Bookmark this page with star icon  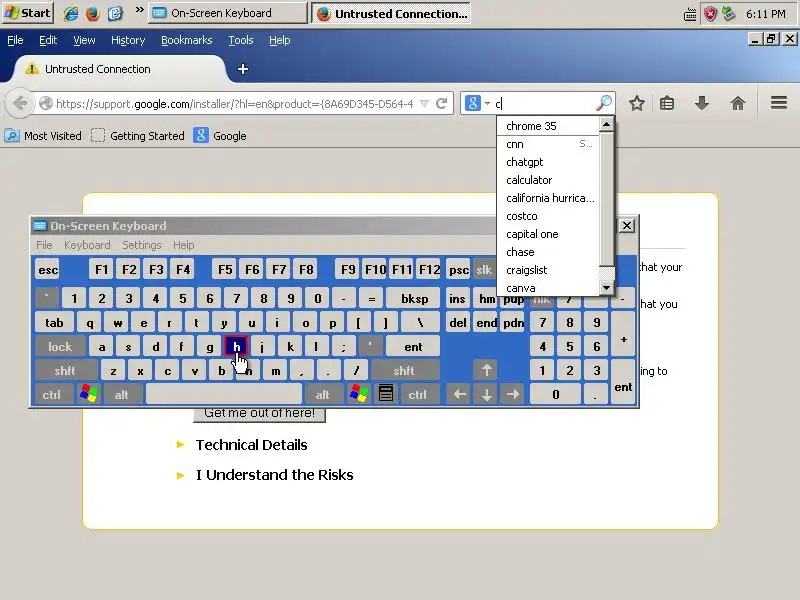click(636, 104)
